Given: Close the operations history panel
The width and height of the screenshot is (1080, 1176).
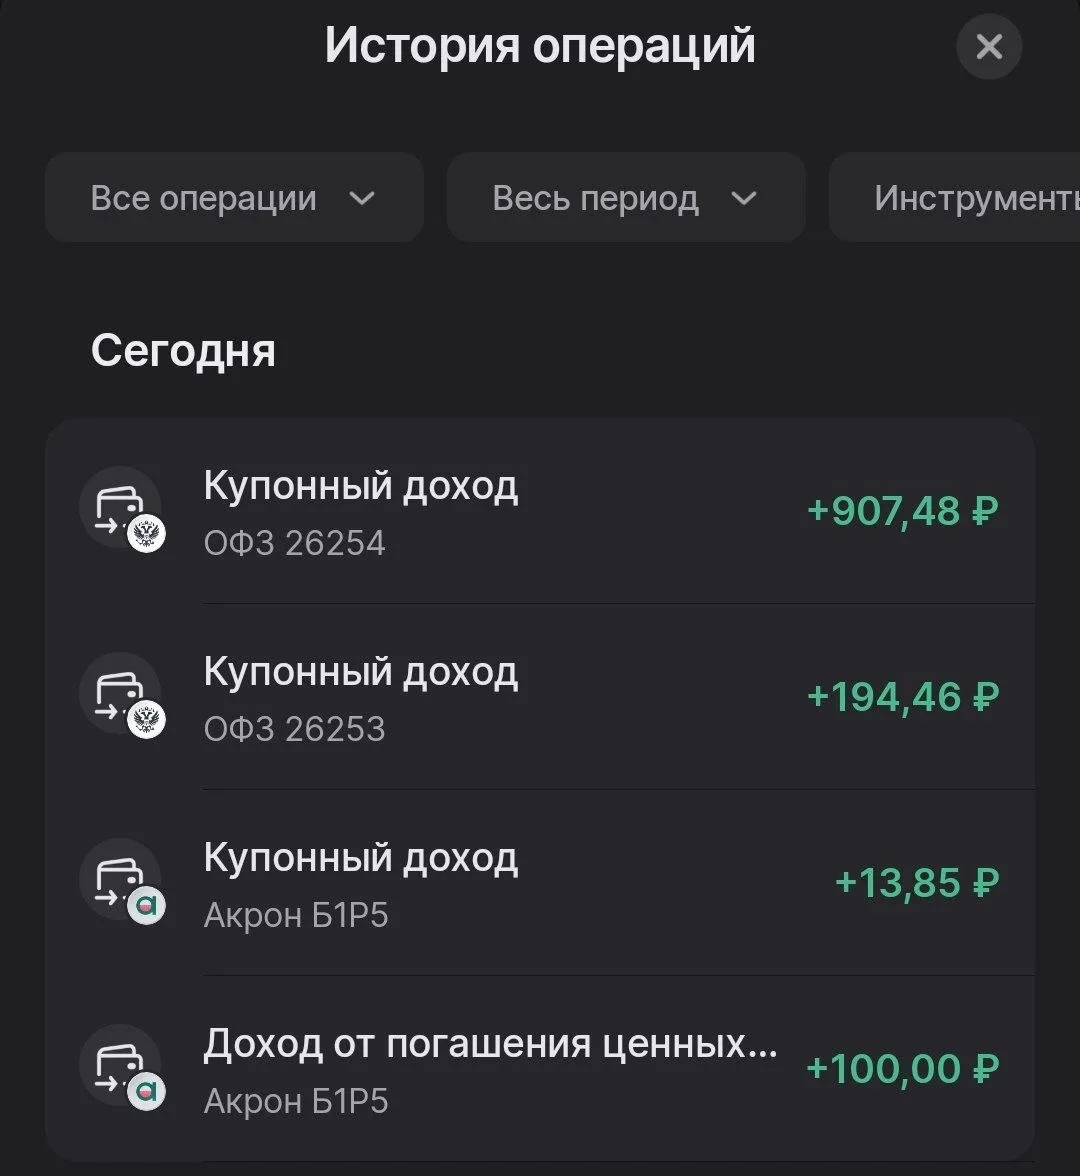Looking at the screenshot, I should (988, 46).
